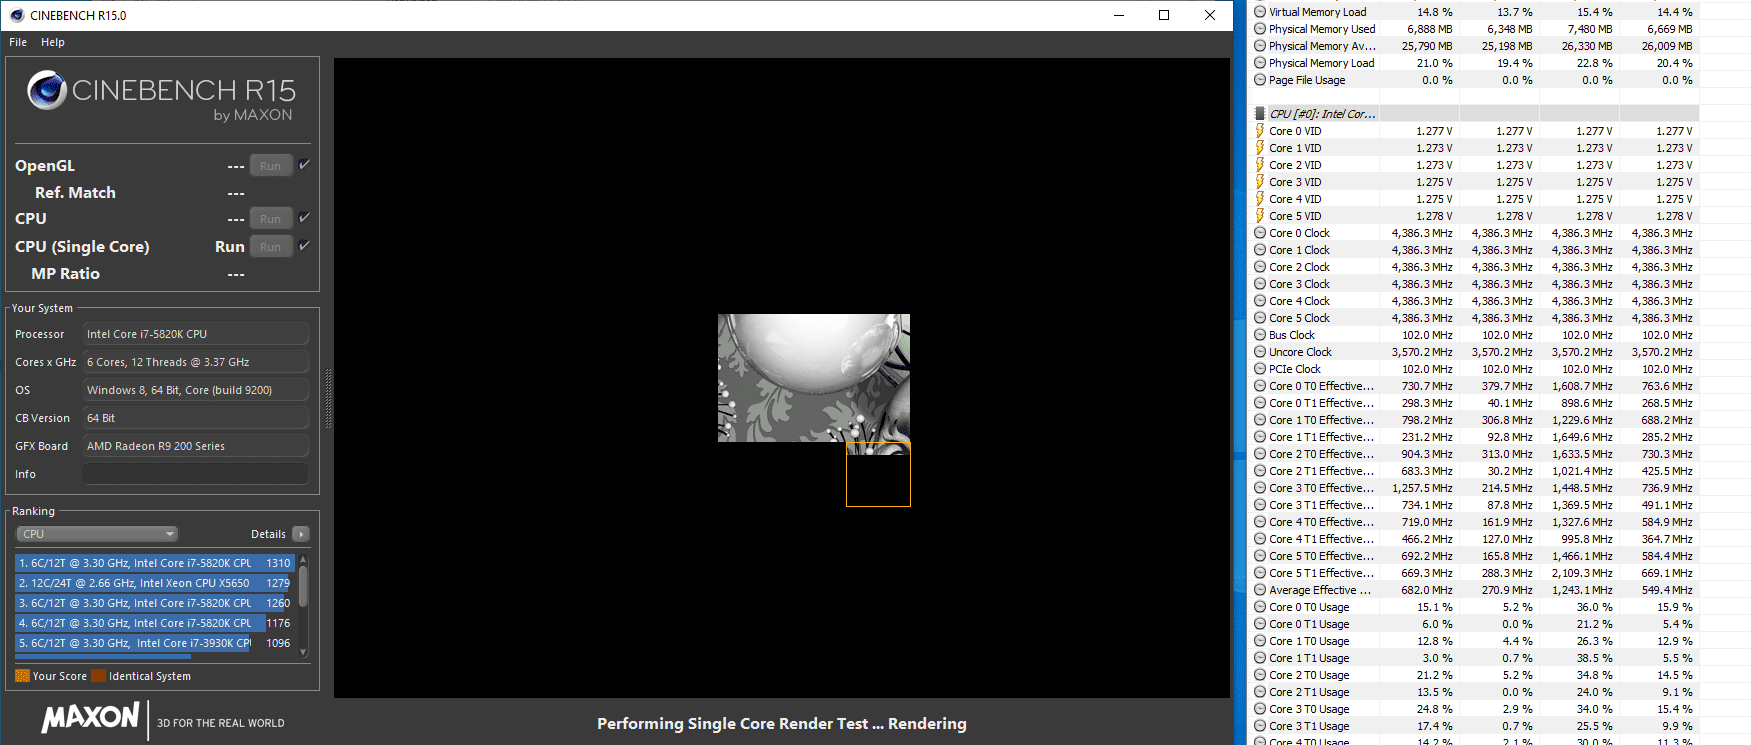Click the GFX Board field AMD Radeon R9
The width and height of the screenshot is (1751, 745).
point(195,446)
